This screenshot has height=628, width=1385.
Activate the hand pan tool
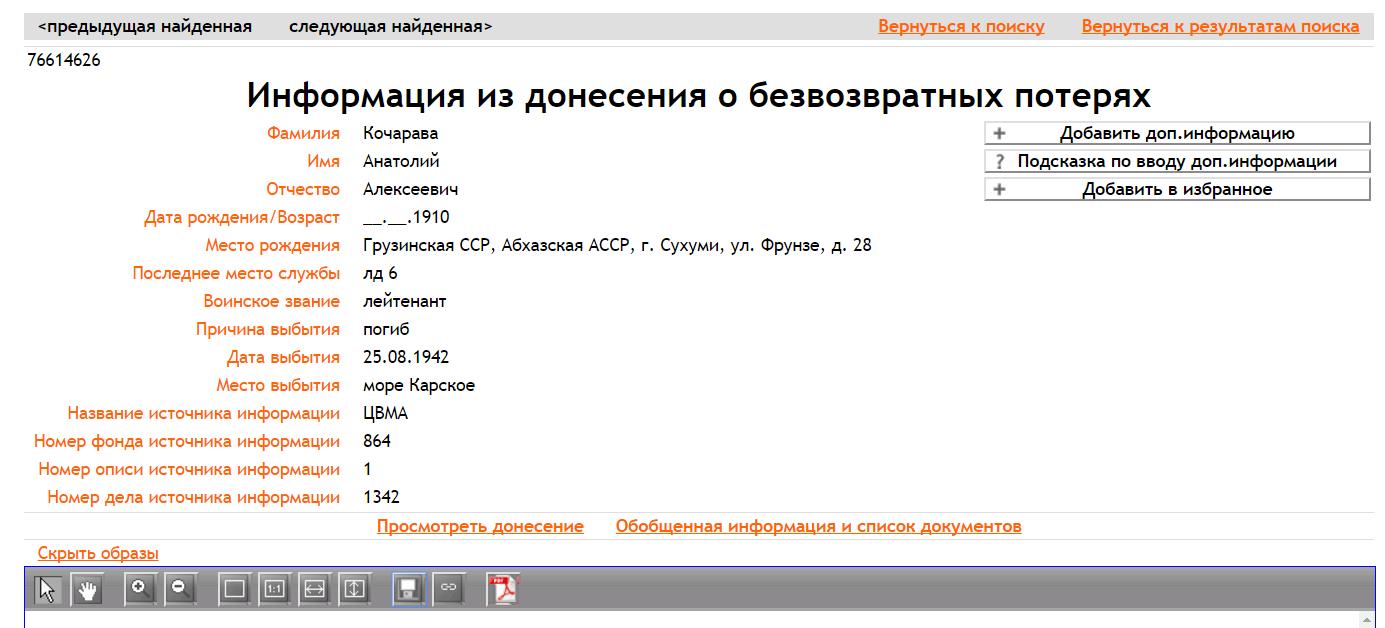click(x=88, y=590)
